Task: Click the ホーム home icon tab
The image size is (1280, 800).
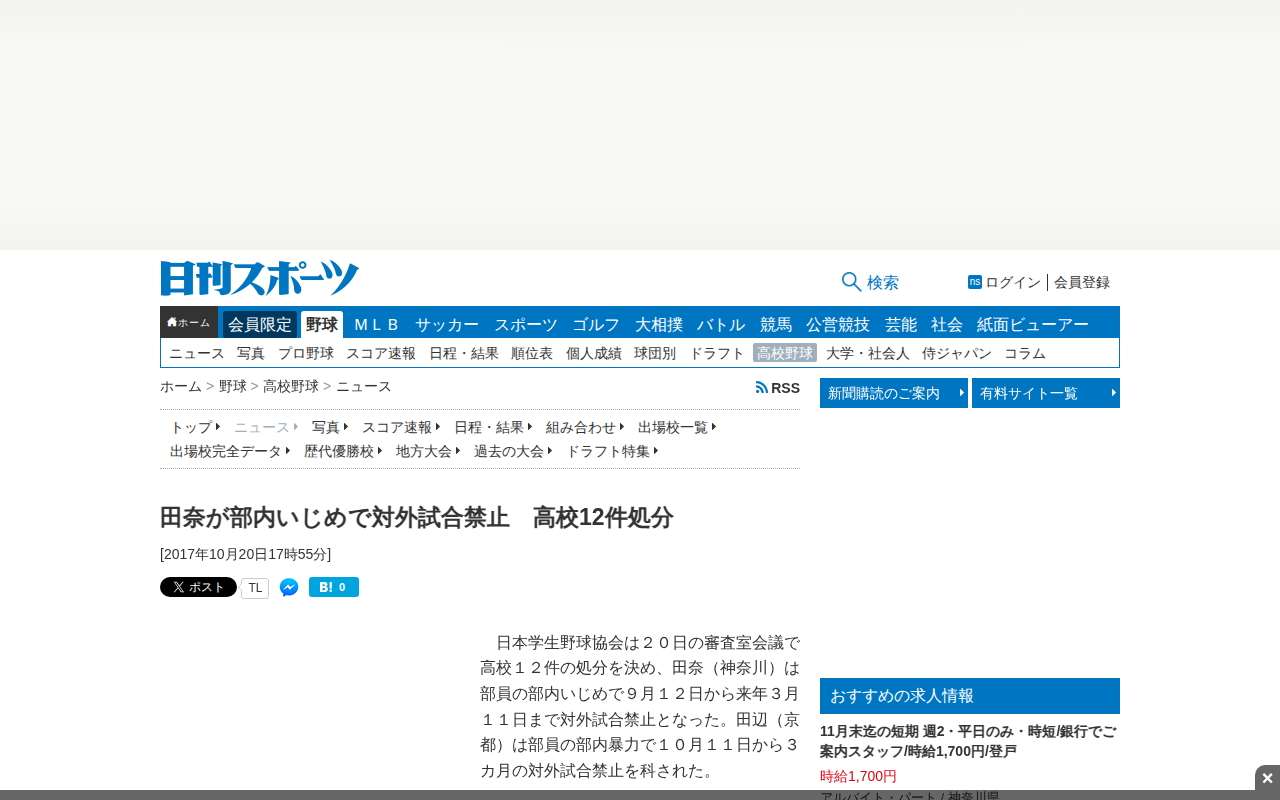Action: (x=189, y=322)
